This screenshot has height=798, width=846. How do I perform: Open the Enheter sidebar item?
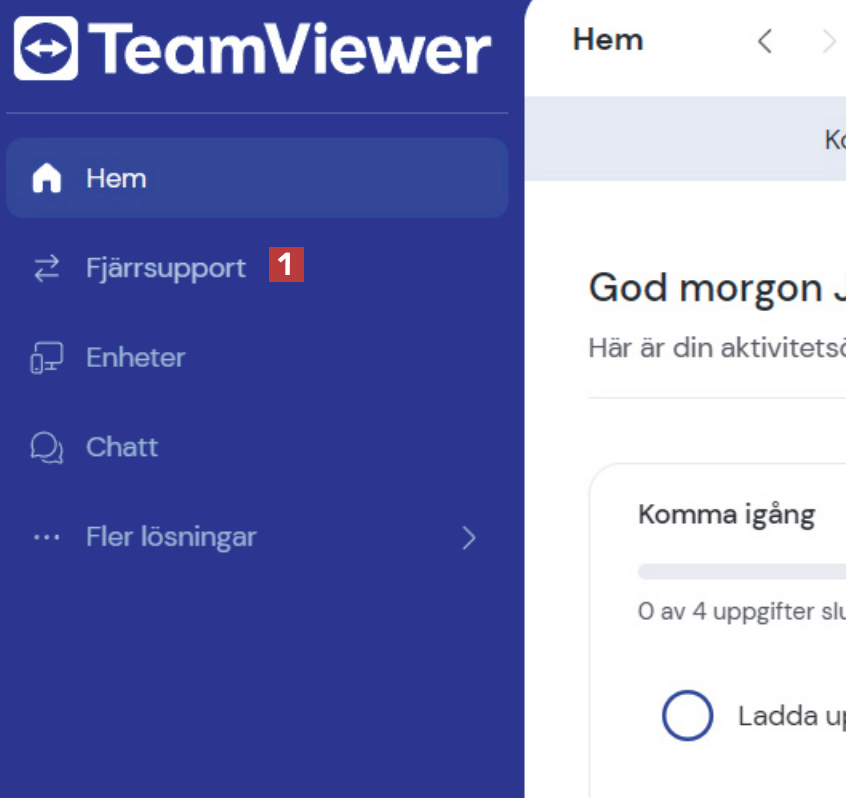click(x=257, y=357)
